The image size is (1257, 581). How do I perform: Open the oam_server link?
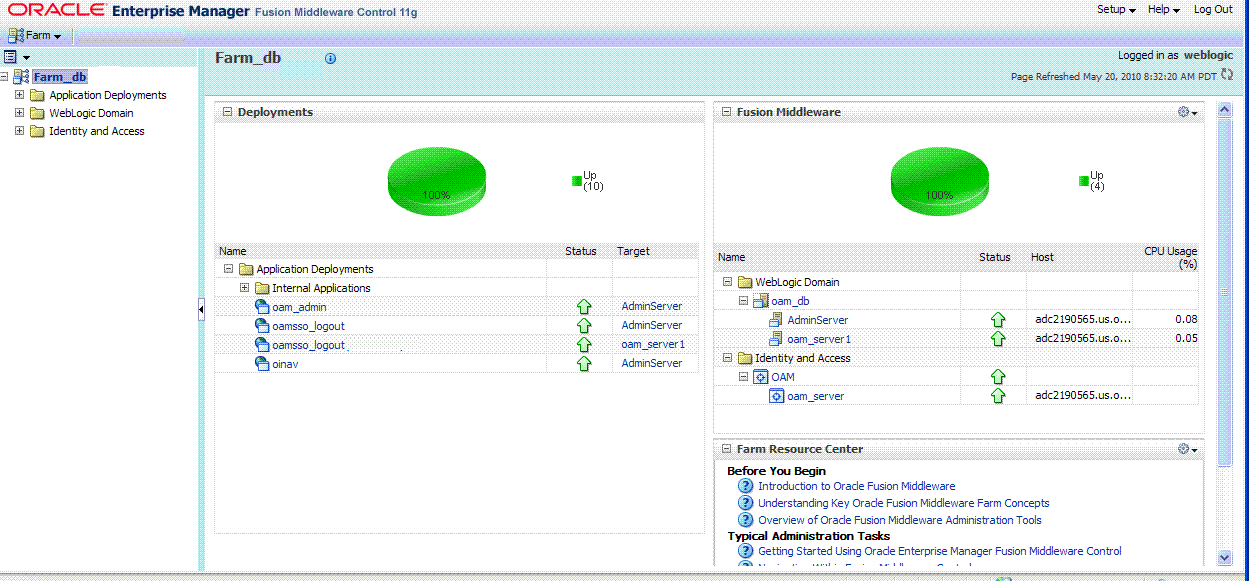pos(815,396)
